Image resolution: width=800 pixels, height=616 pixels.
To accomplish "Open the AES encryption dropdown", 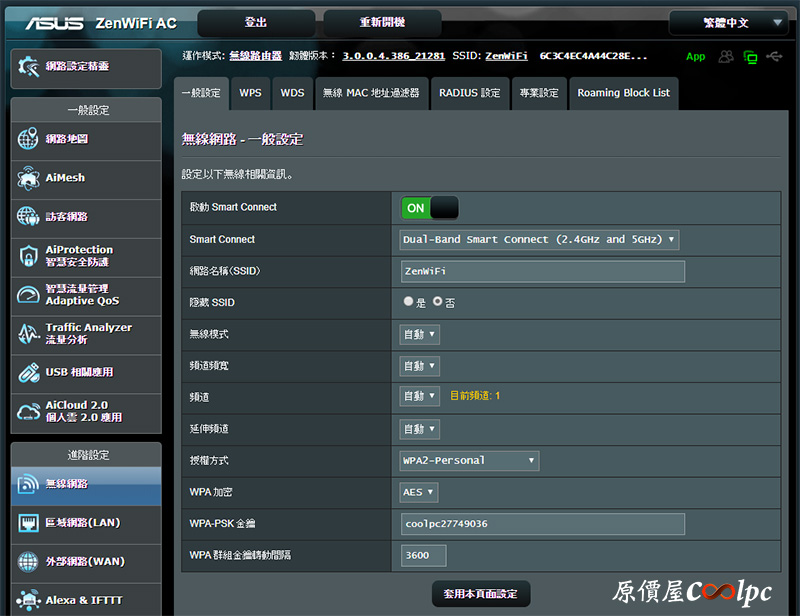I will tap(418, 492).
